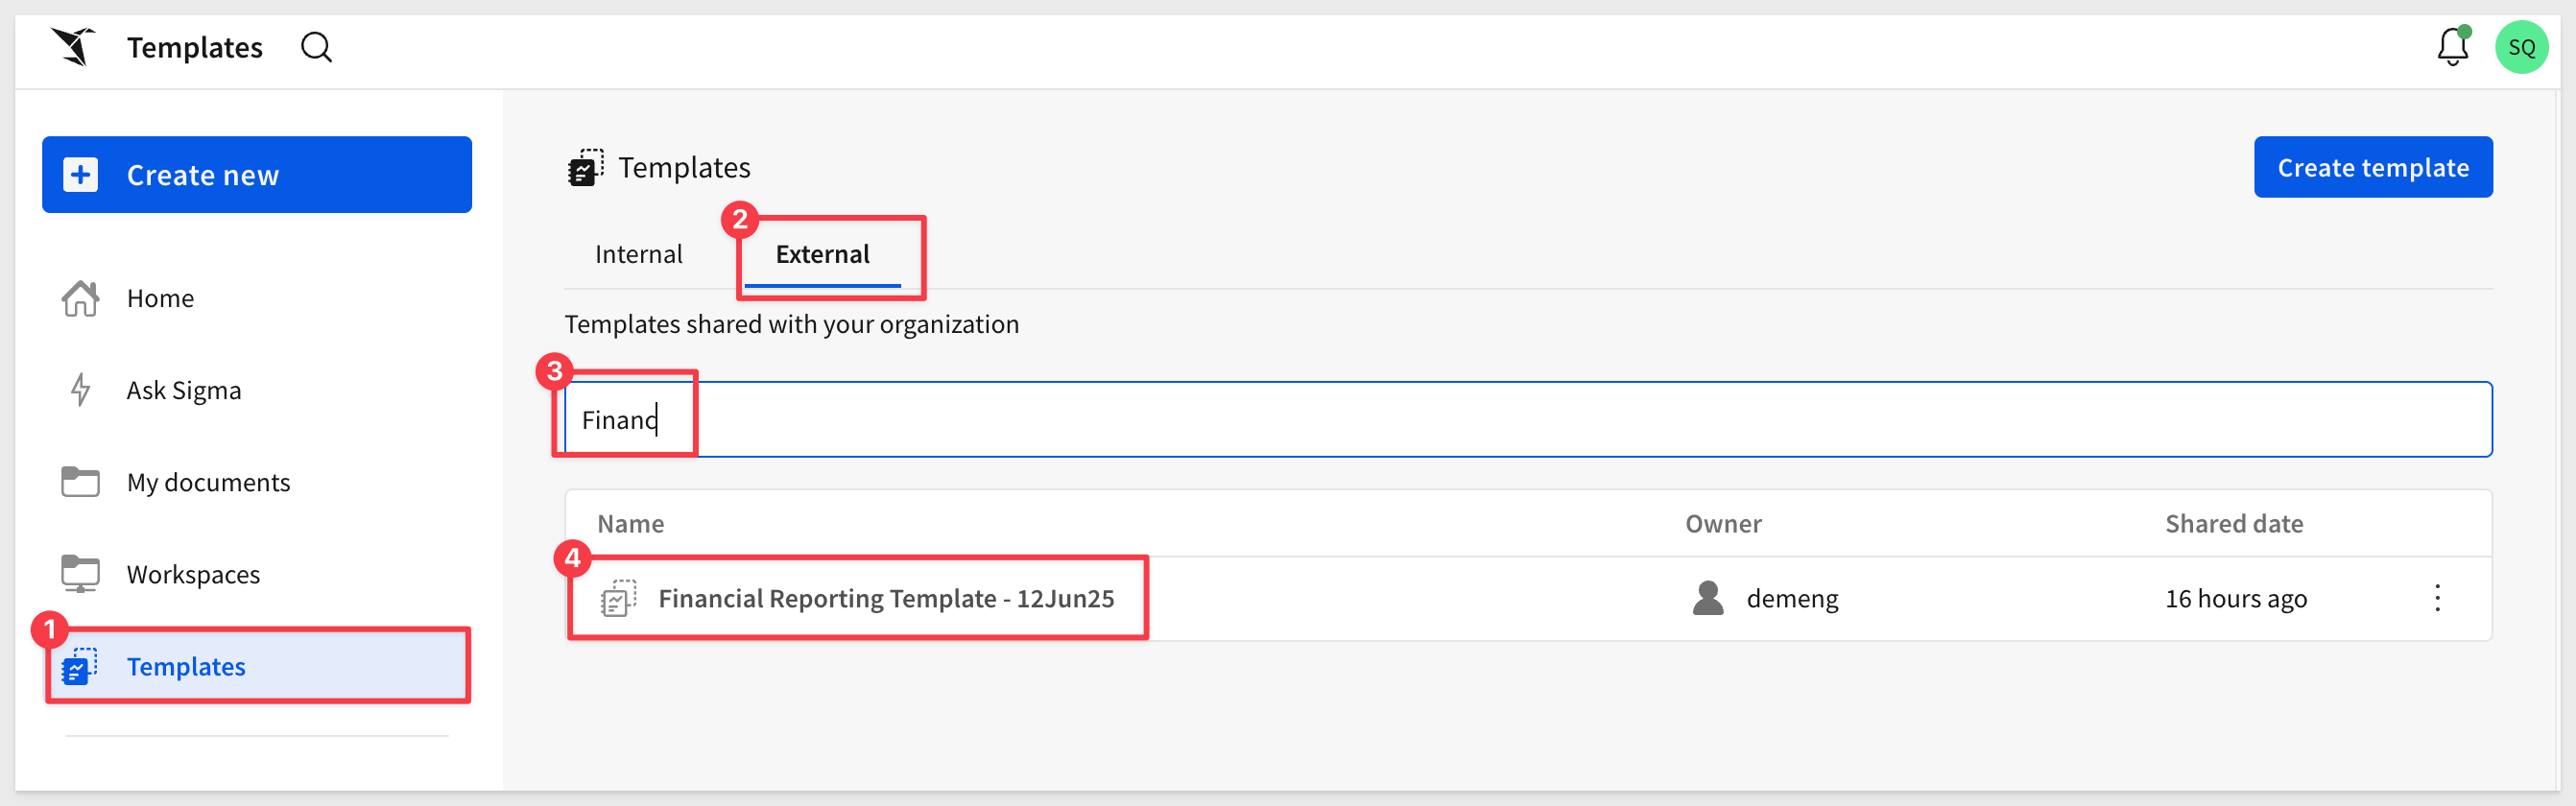Click the template file icon beside Financial Reporting

tap(618, 598)
